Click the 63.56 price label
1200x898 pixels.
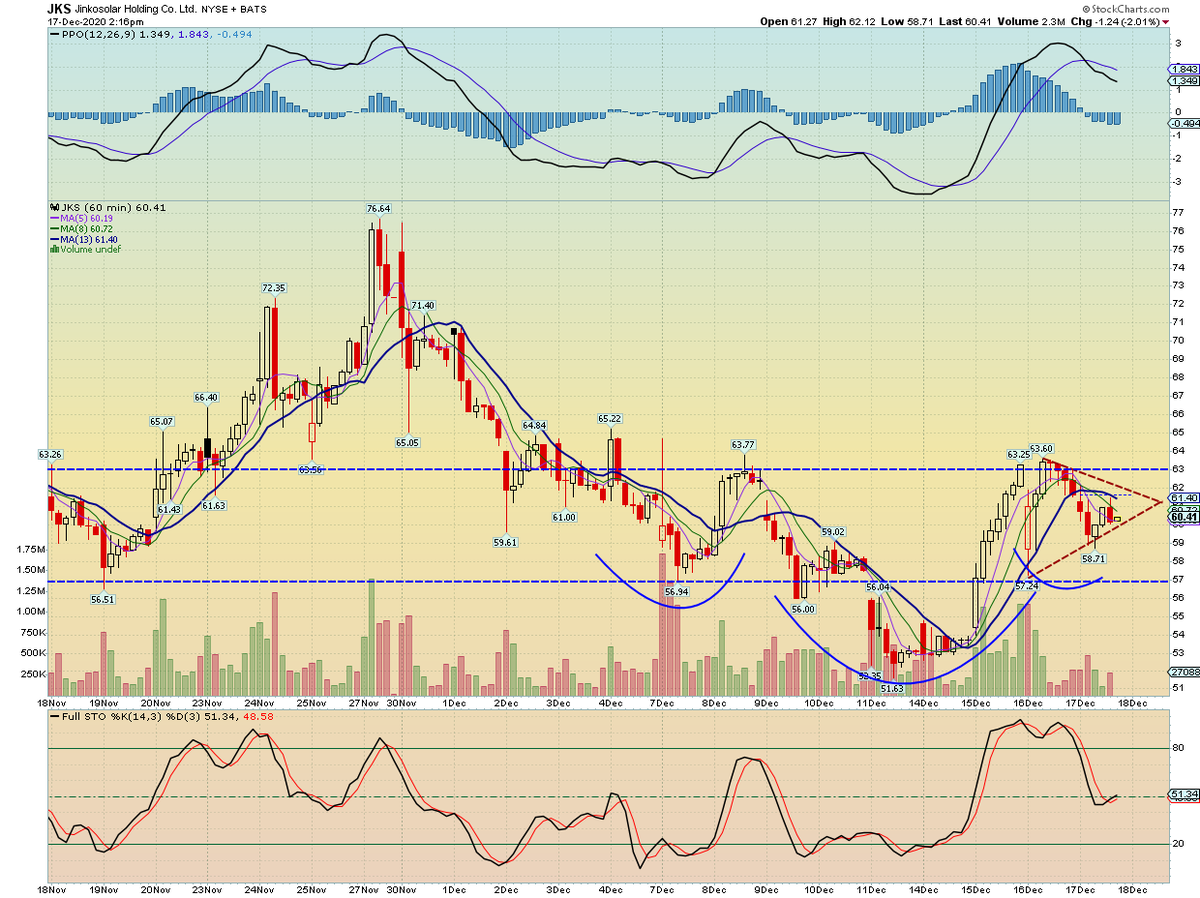311,469
